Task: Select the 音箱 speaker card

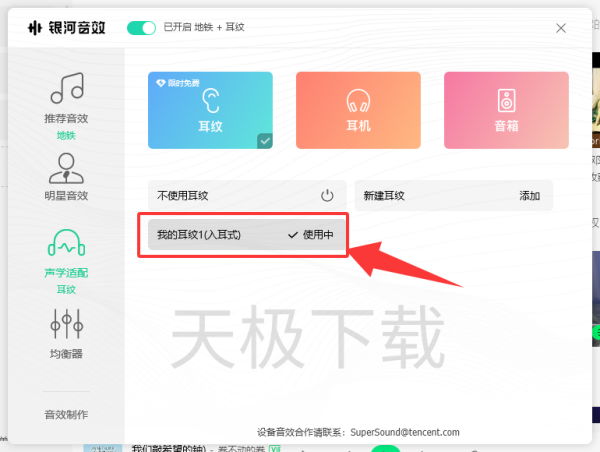Action: [x=506, y=110]
